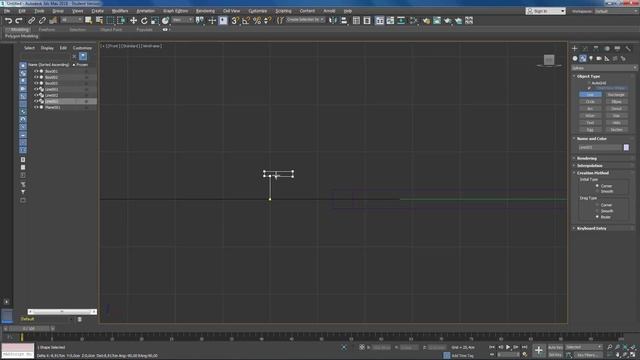
Task: Click the Redo arrow icon
Action: (x=19, y=20)
